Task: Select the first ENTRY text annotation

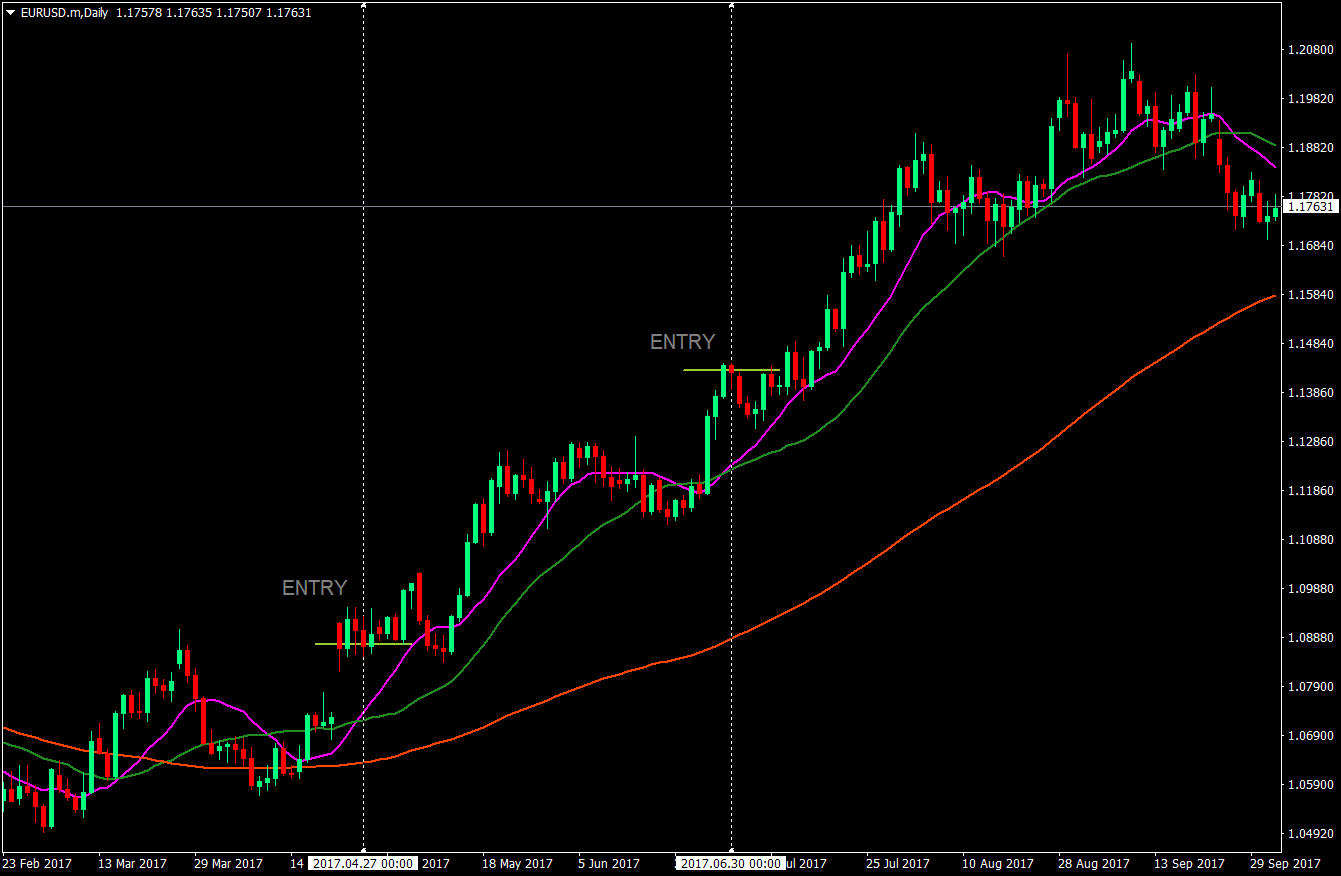Action: (314, 588)
